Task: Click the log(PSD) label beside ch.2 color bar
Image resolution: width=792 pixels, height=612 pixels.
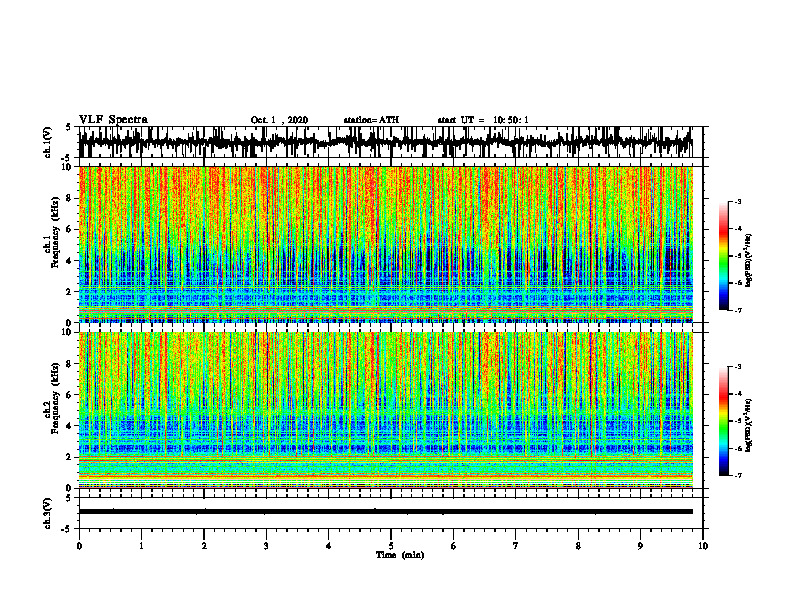Action: click(749, 425)
